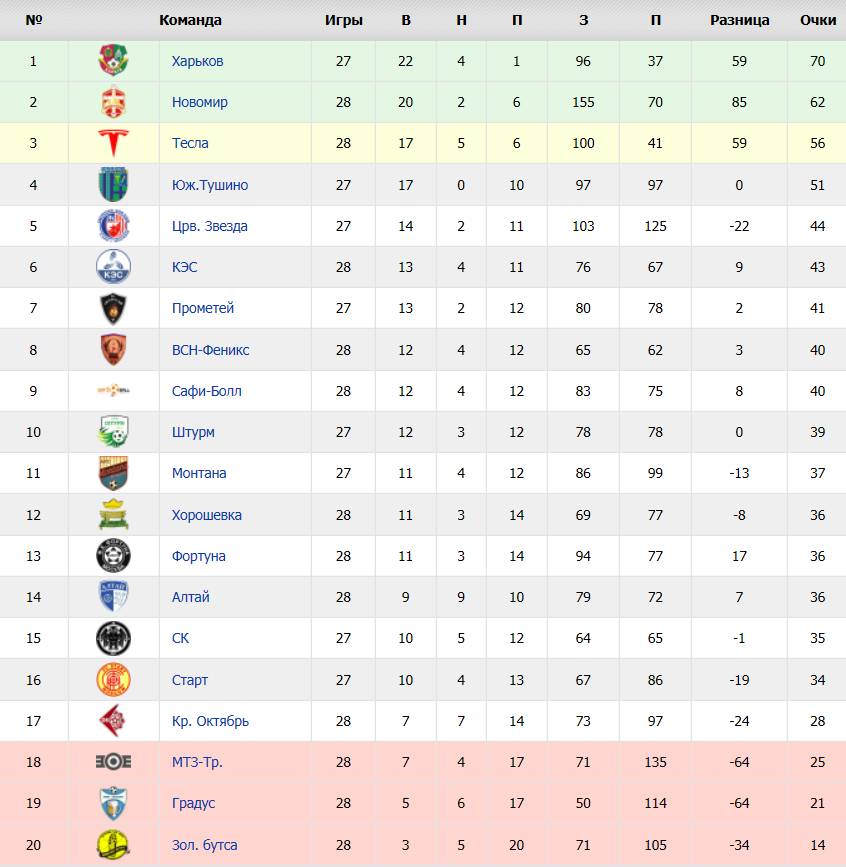Click the Разница column header
Image resolution: width=846 pixels, height=867 pixels.
click(x=739, y=20)
